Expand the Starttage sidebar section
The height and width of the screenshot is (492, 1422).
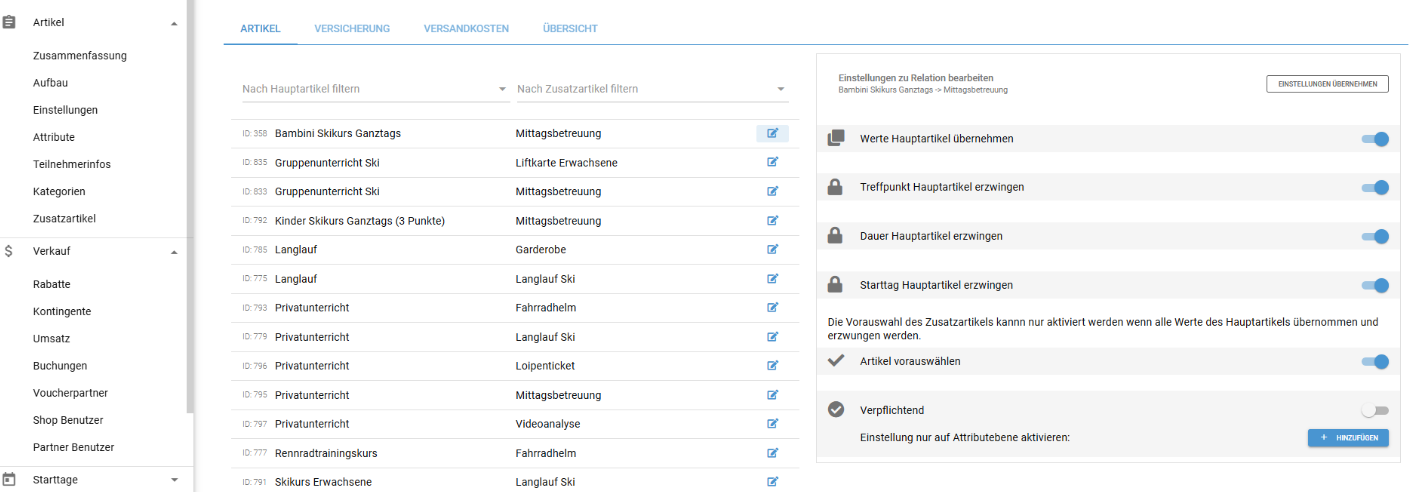[174, 480]
